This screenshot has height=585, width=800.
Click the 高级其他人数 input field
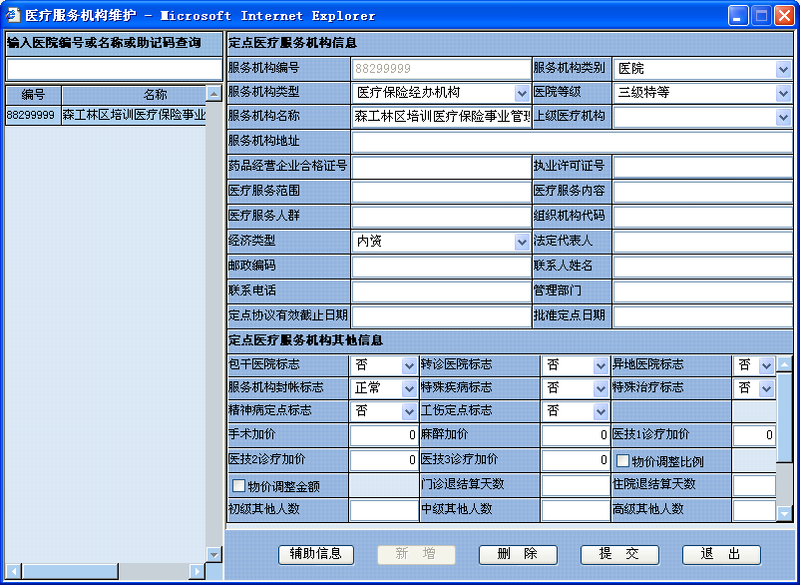pos(755,510)
